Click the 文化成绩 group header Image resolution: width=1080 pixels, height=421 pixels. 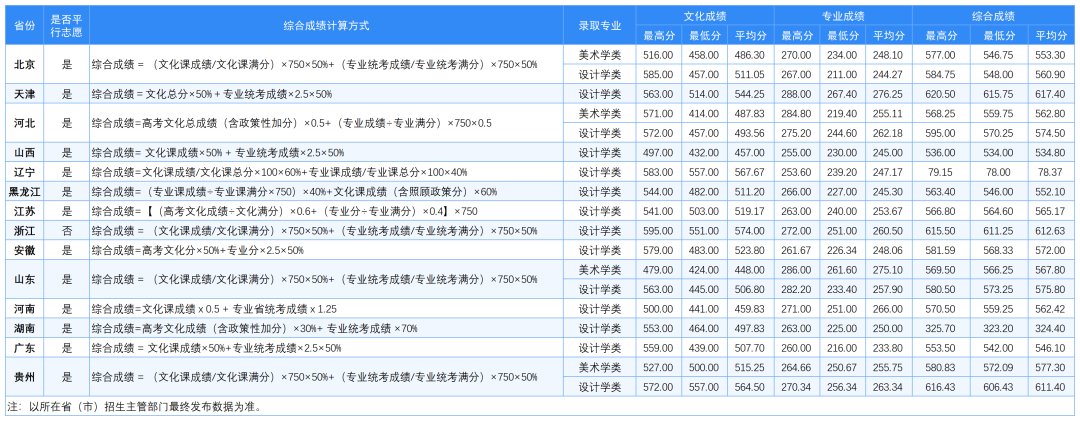[705, 15]
